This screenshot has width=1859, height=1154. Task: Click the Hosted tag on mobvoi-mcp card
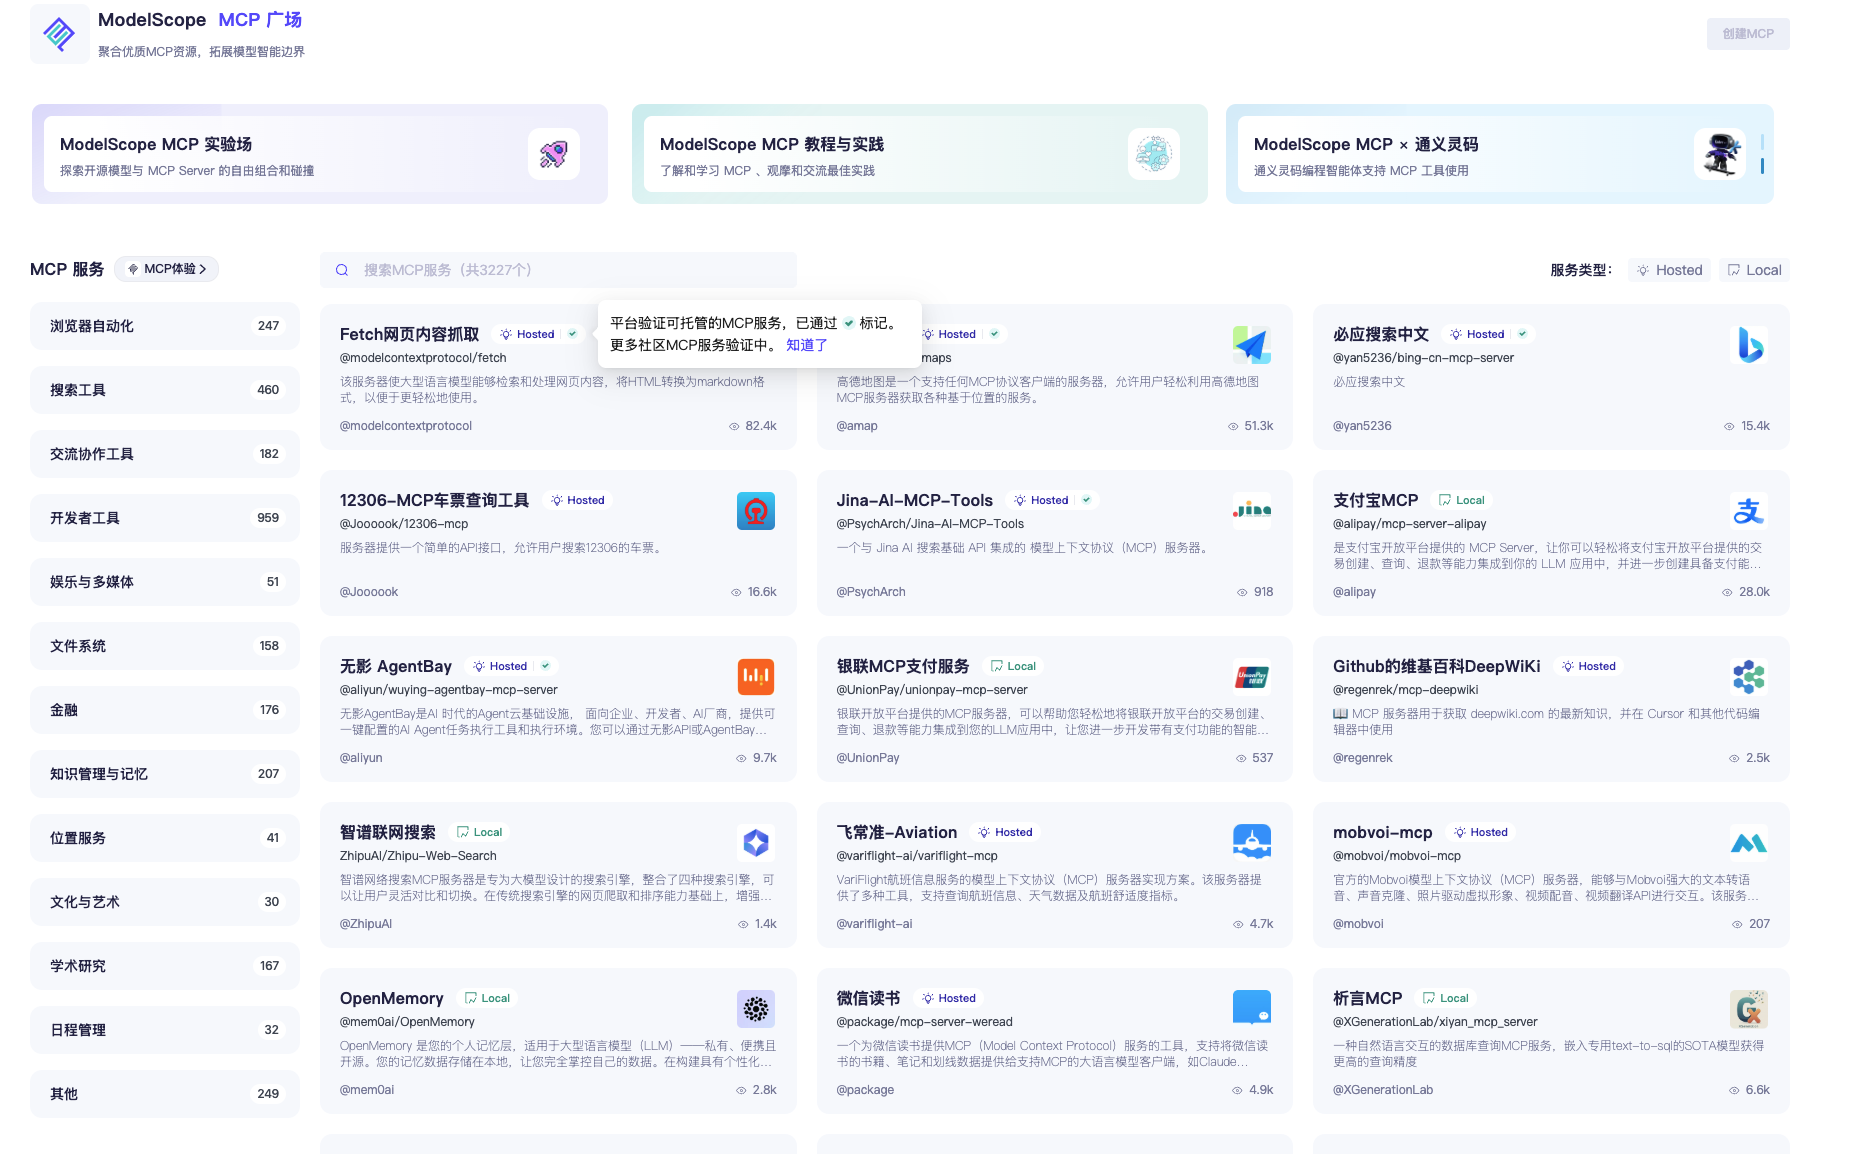coord(1480,832)
